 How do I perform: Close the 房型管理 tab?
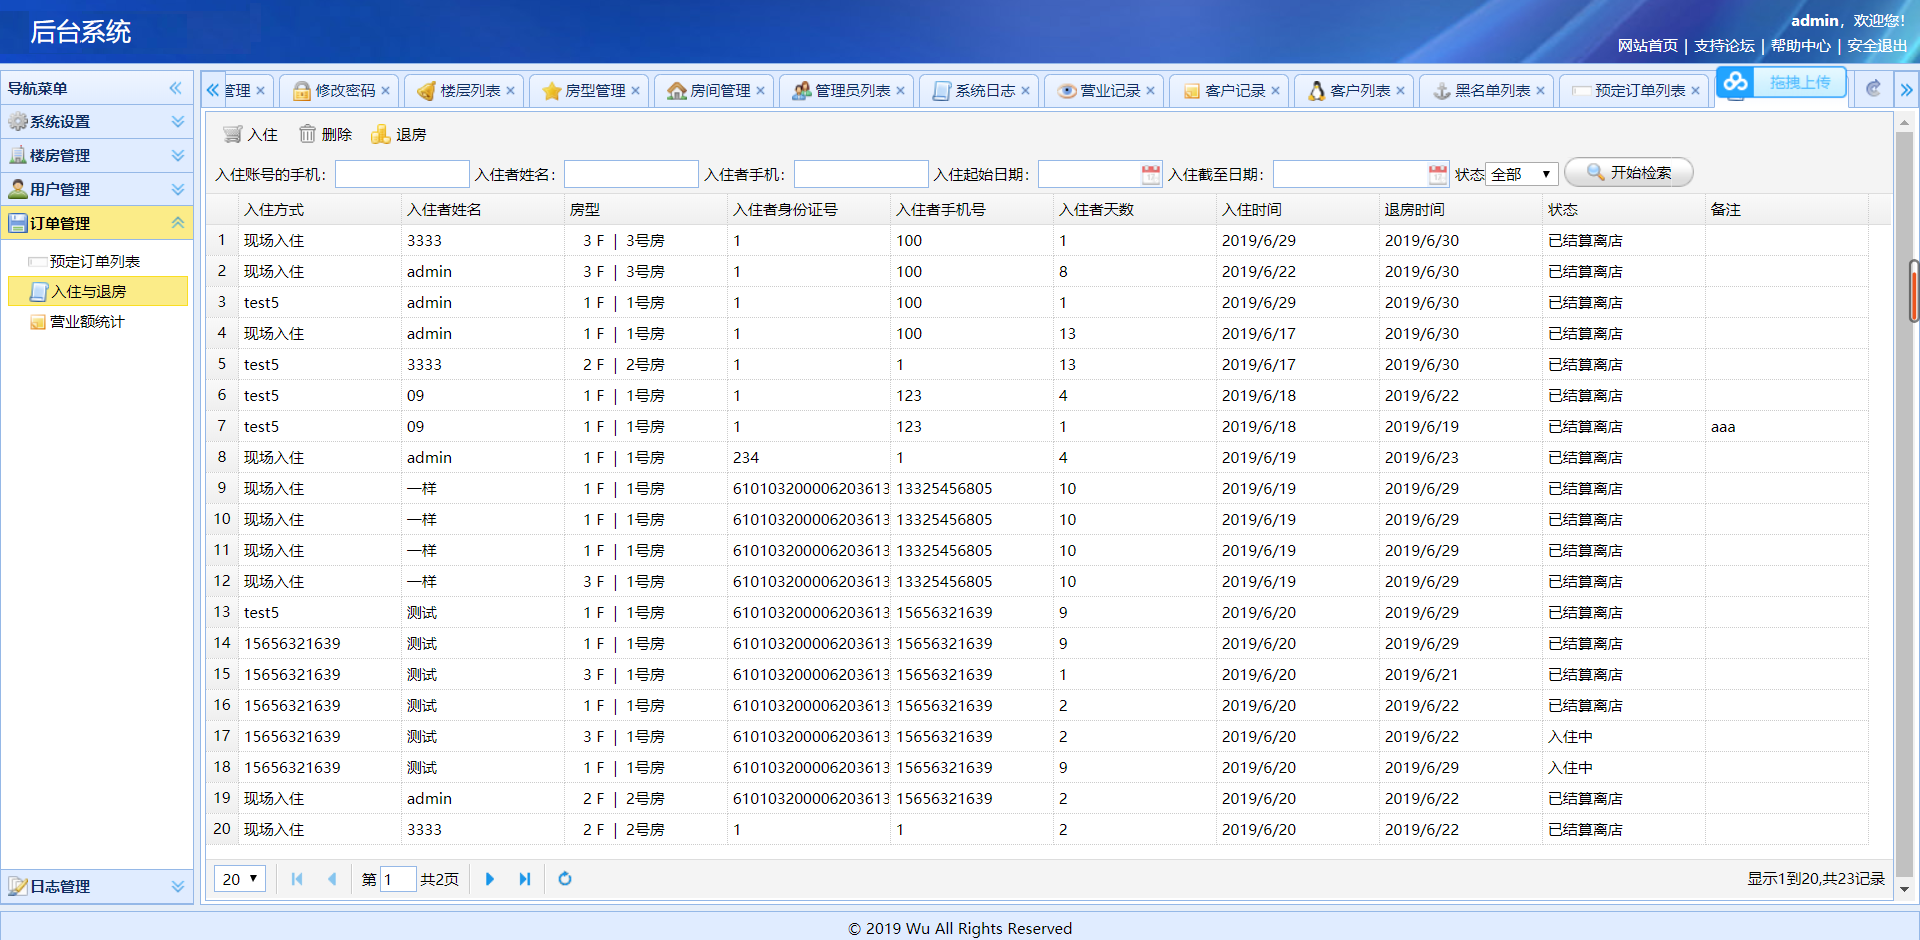[635, 91]
